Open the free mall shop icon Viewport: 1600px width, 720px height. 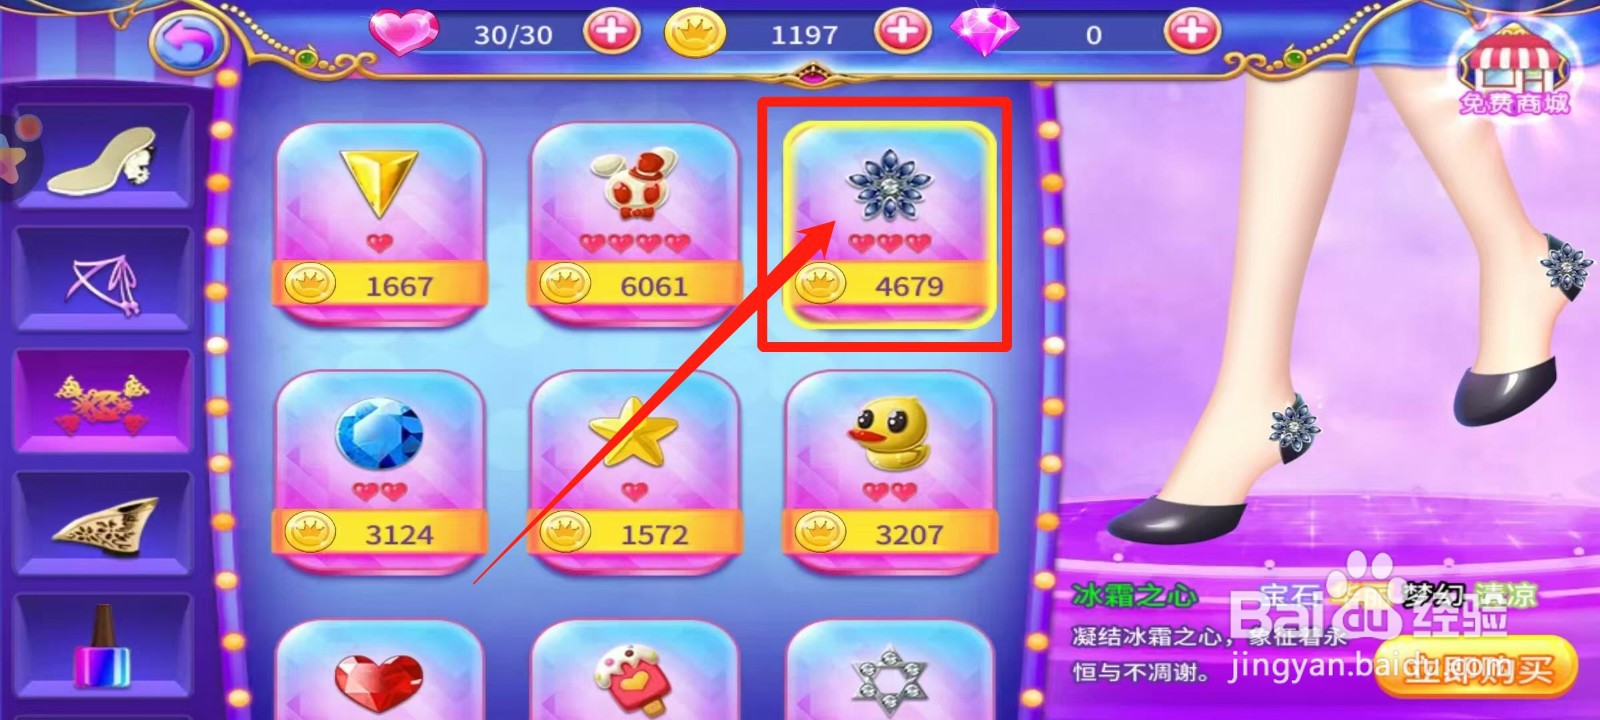1512,70
